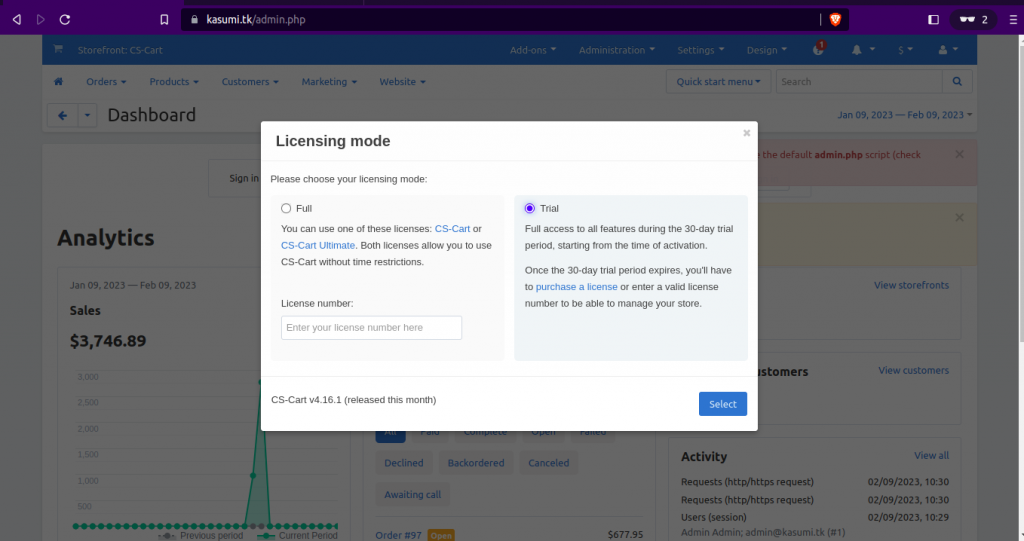Open the Customers menu

(250, 82)
